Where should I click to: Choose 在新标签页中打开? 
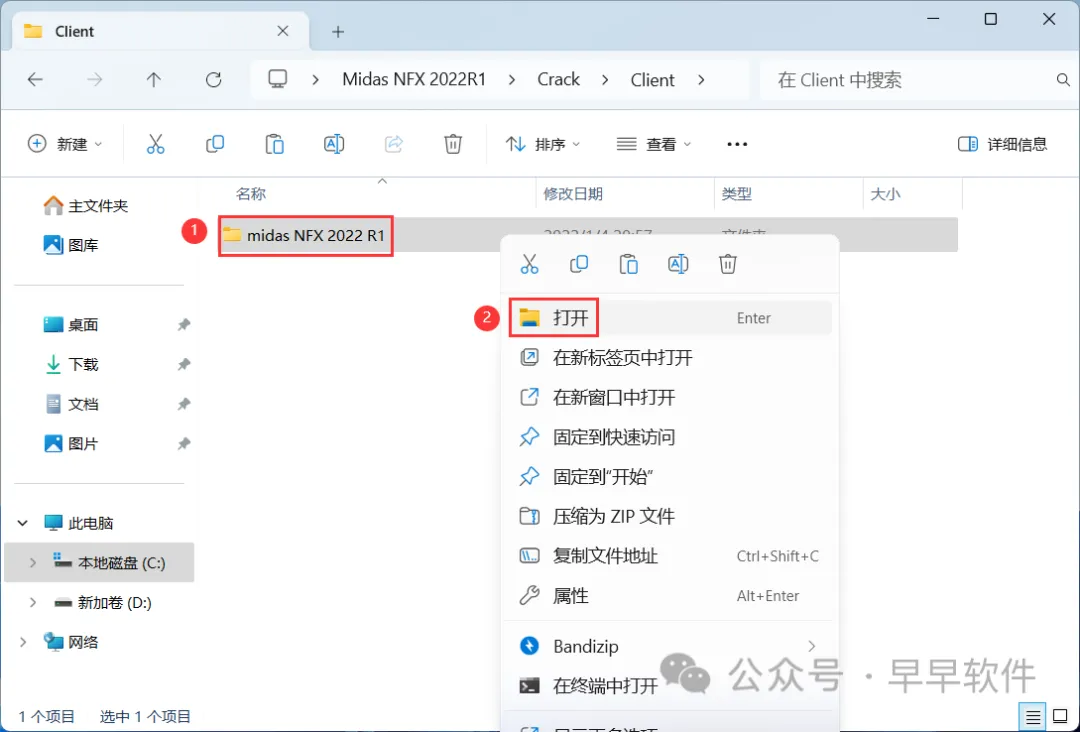point(670,357)
